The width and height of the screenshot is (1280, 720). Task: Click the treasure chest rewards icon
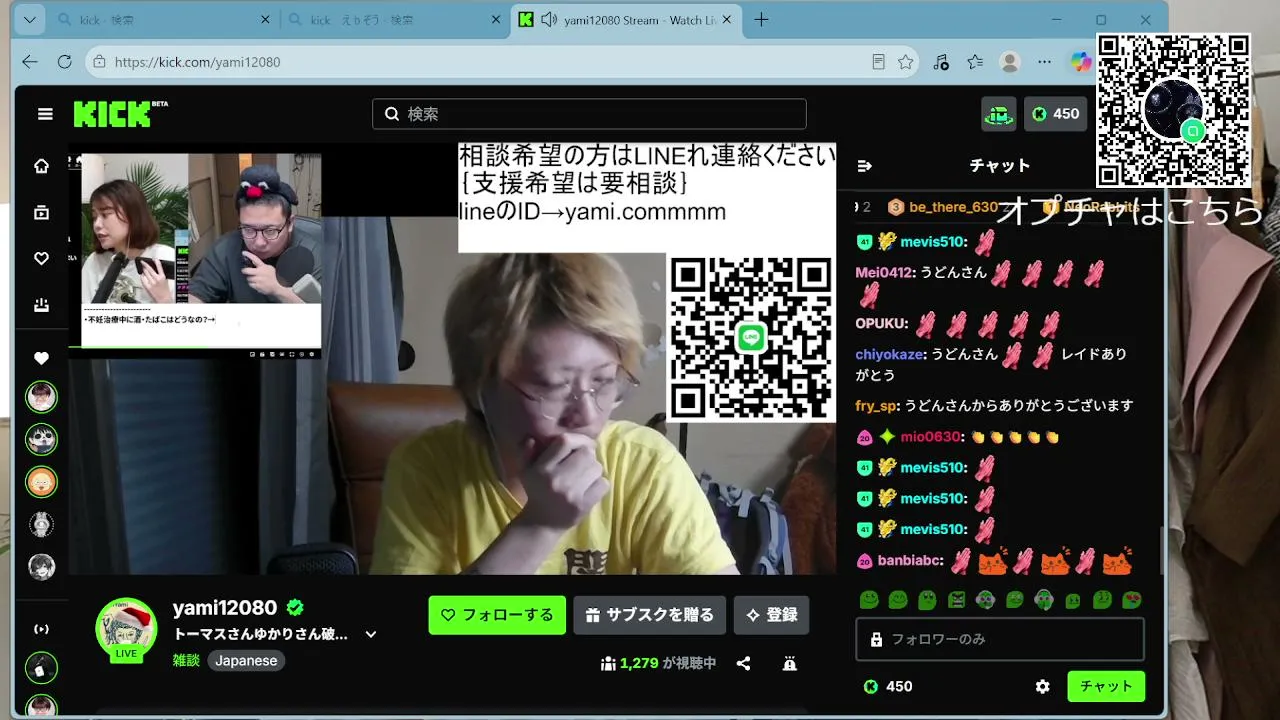point(999,114)
